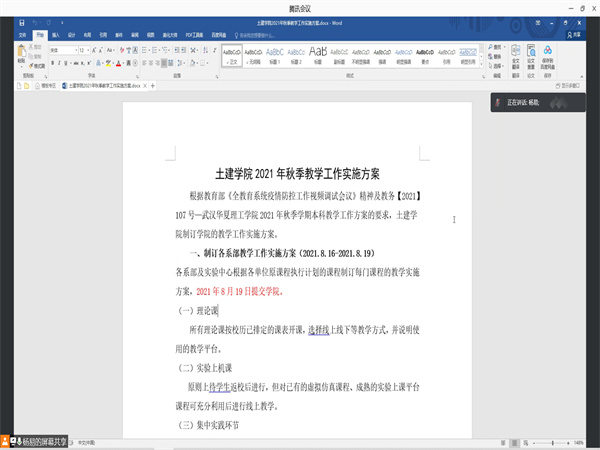This screenshot has width=600, height=450.
Task: Click the Italic formatting button
Action: point(57,63)
